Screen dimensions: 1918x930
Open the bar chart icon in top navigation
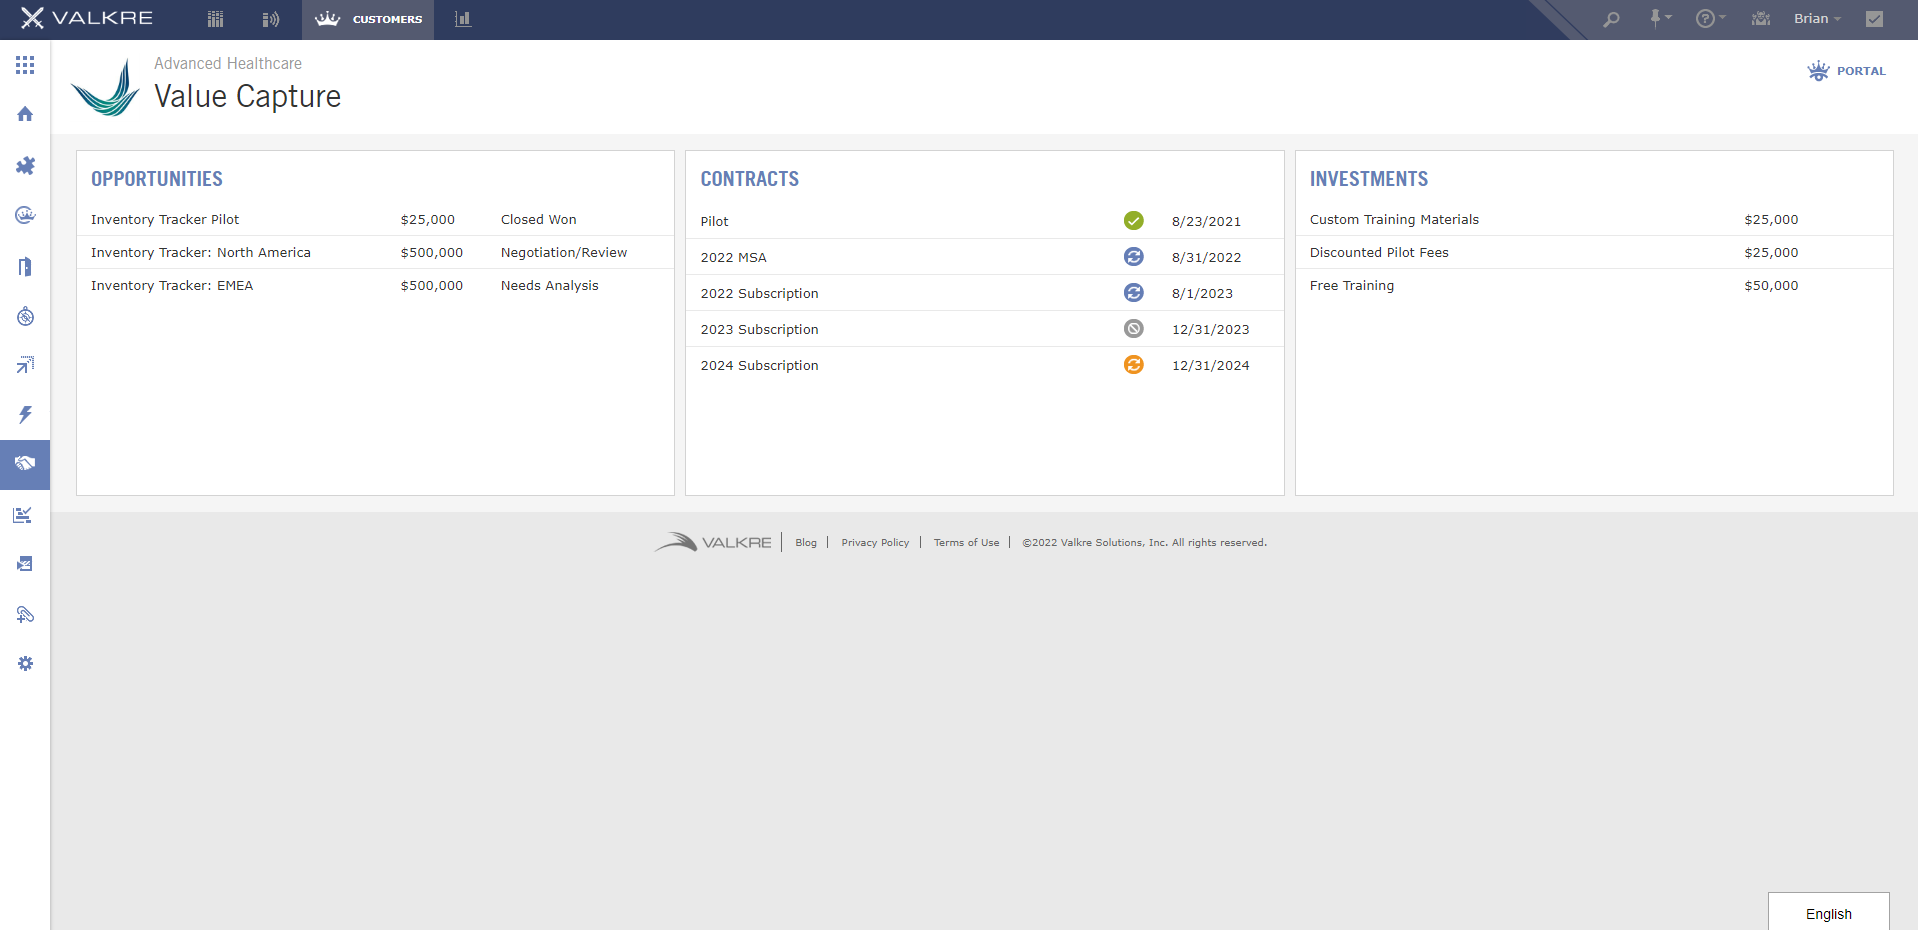tap(462, 19)
